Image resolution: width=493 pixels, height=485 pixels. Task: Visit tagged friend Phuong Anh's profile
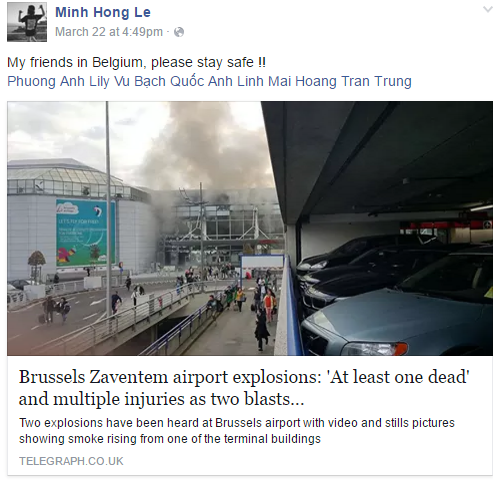click(x=46, y=81)
